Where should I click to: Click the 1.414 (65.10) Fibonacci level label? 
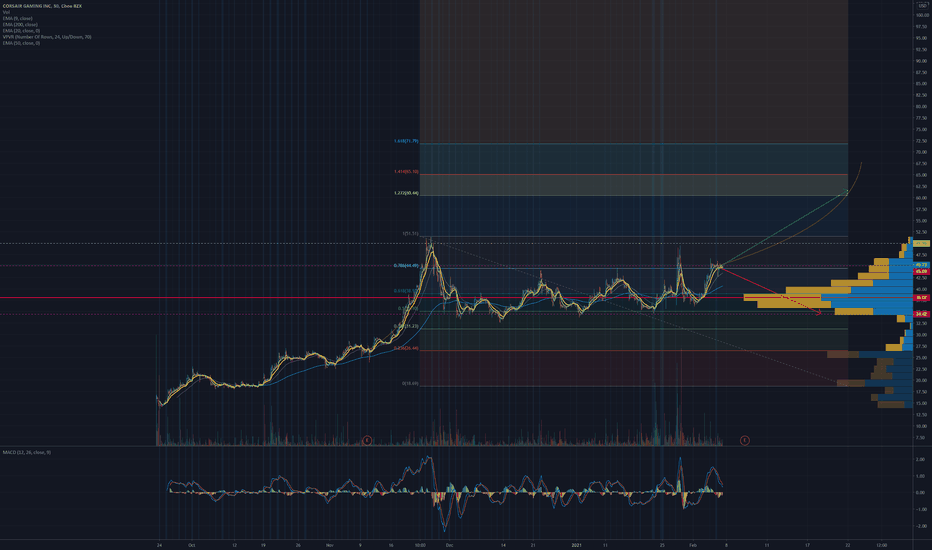[406, 172]
